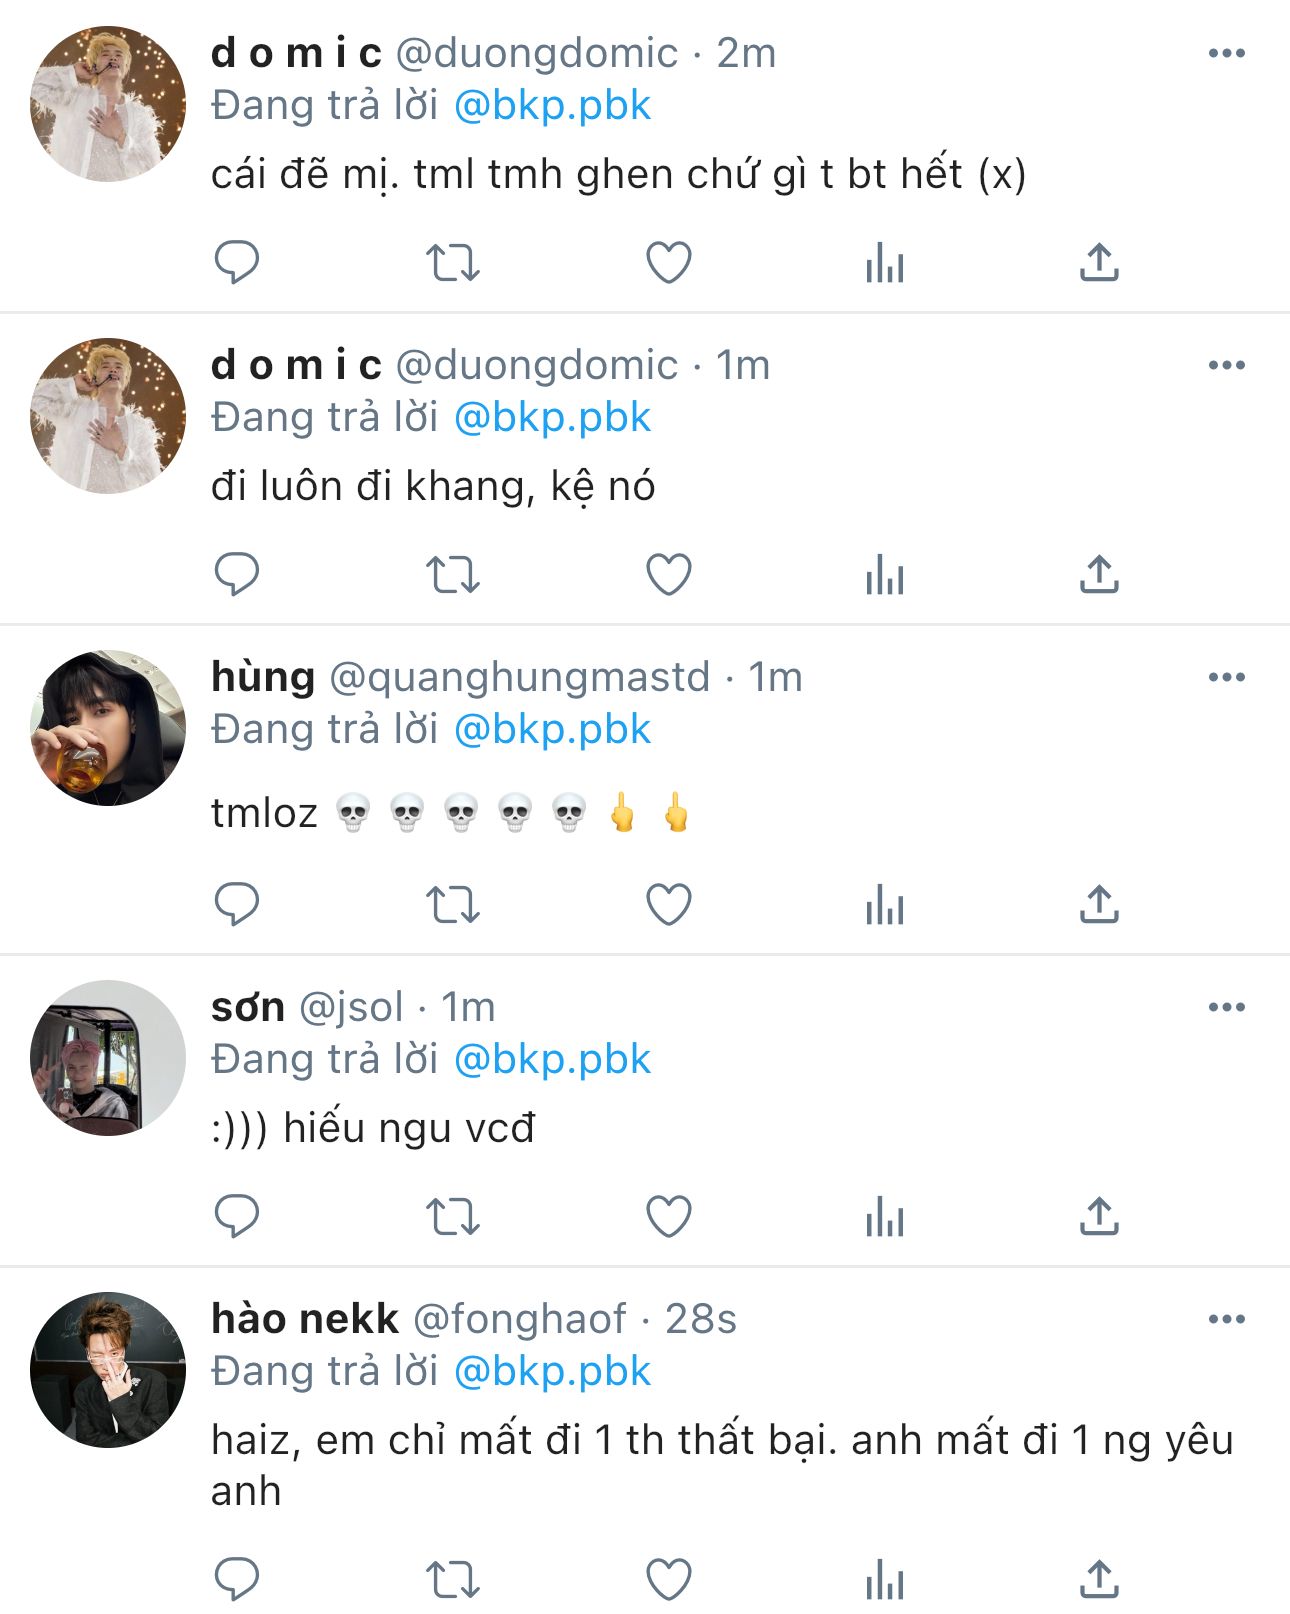Viewport: 1290px width, 1614px height.
Task: Open the @fonghaof username handle
Action: tap(519, 1319)
